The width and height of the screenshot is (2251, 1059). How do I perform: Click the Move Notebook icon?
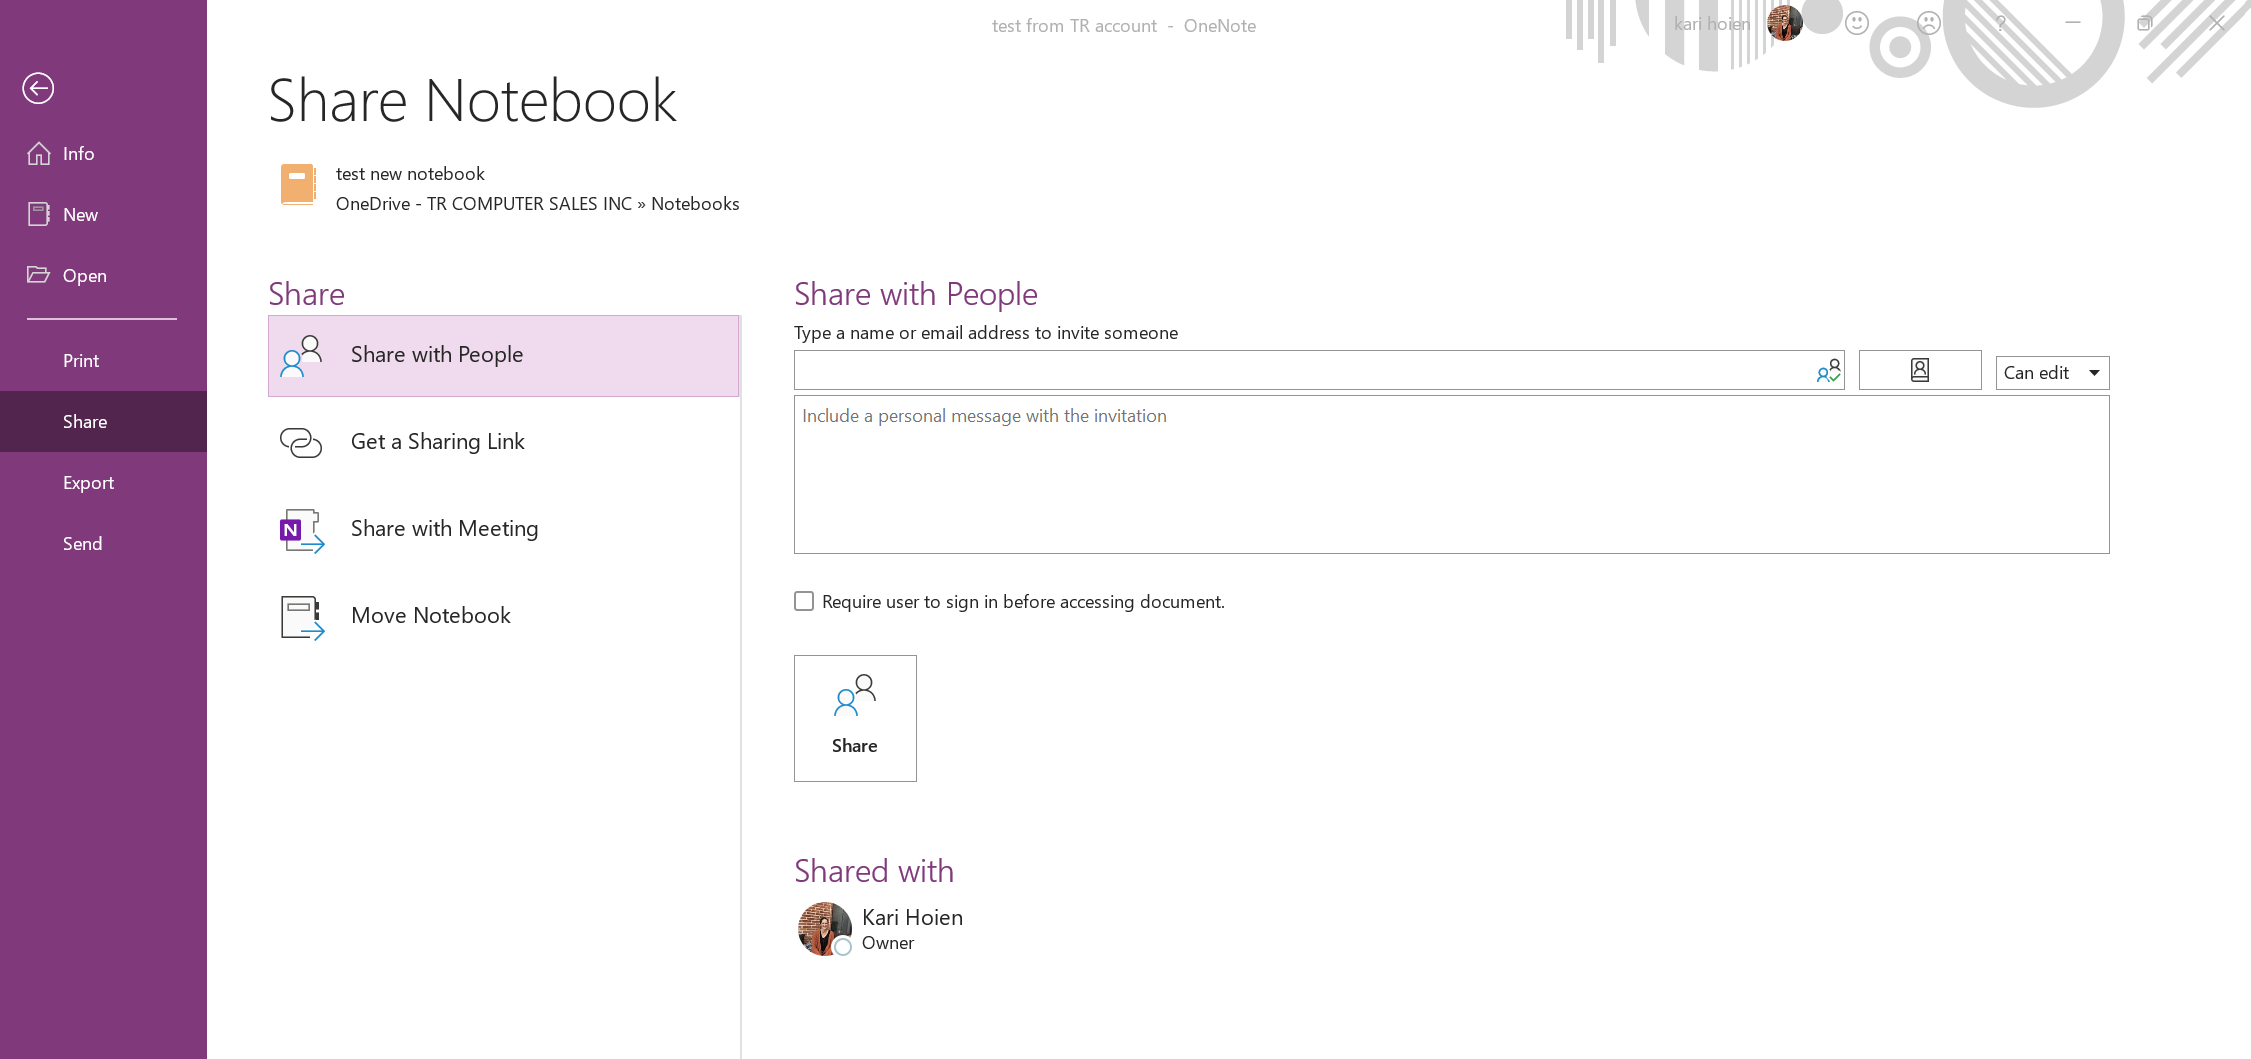[x=302, y=617]
